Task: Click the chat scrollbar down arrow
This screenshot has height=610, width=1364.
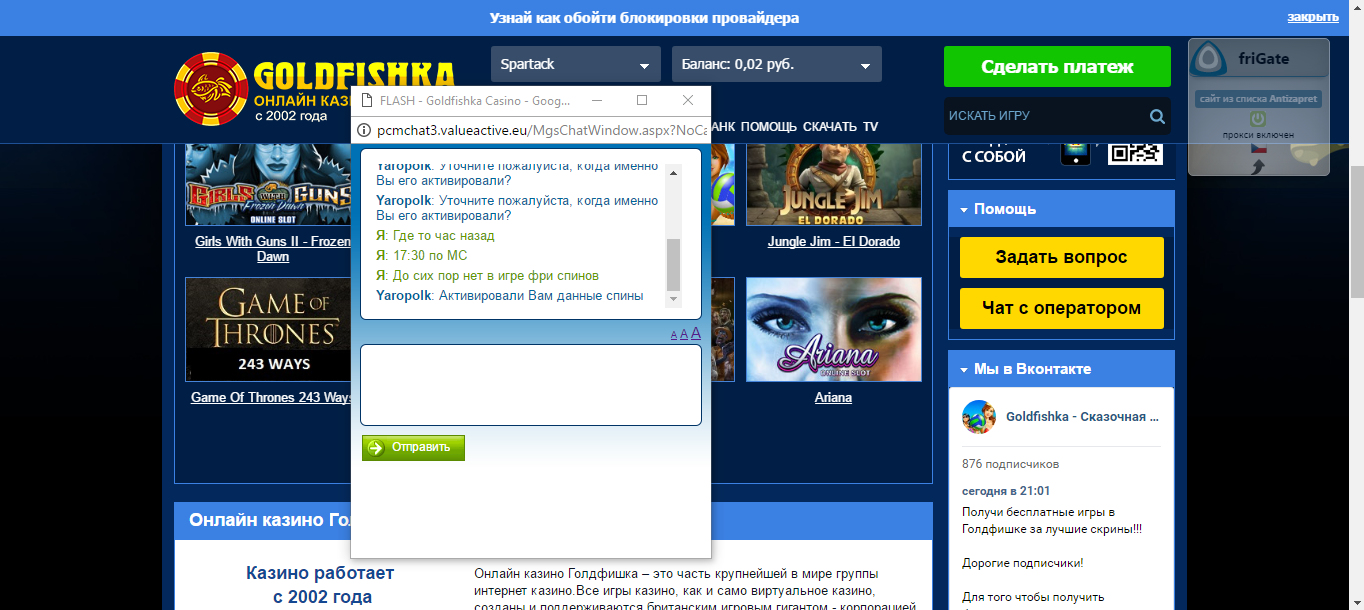Action: click(x=673, y=299)
